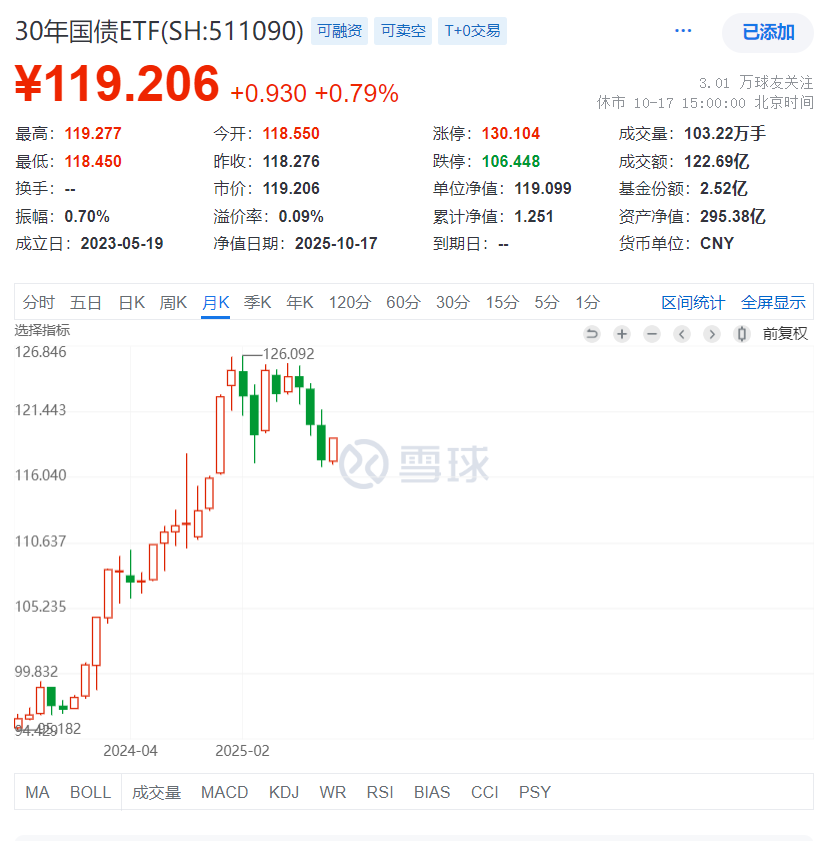Select the BIAS sub-indicator
This screenshot has width=838, height=841.
432,792
